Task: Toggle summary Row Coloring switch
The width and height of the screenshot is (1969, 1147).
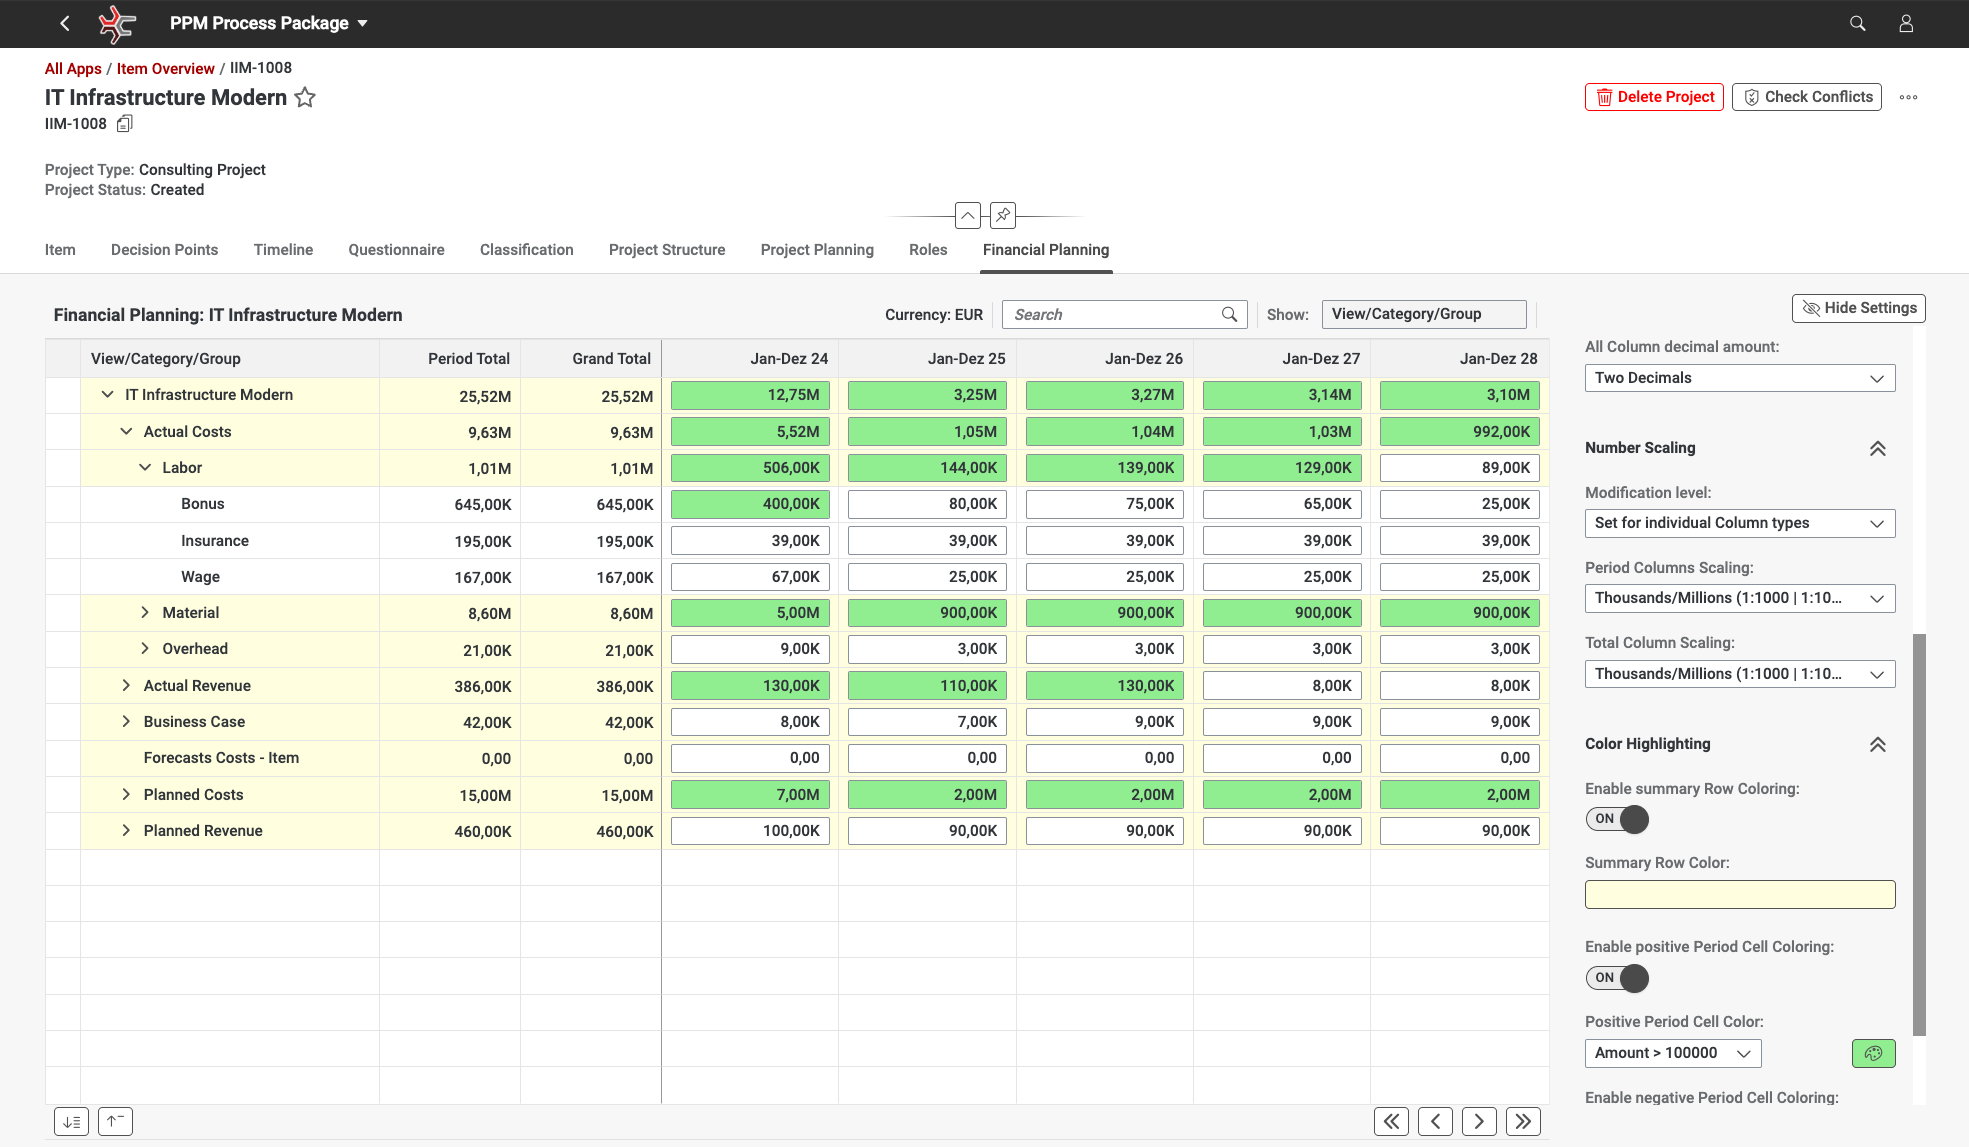Action: (1617, 819)
